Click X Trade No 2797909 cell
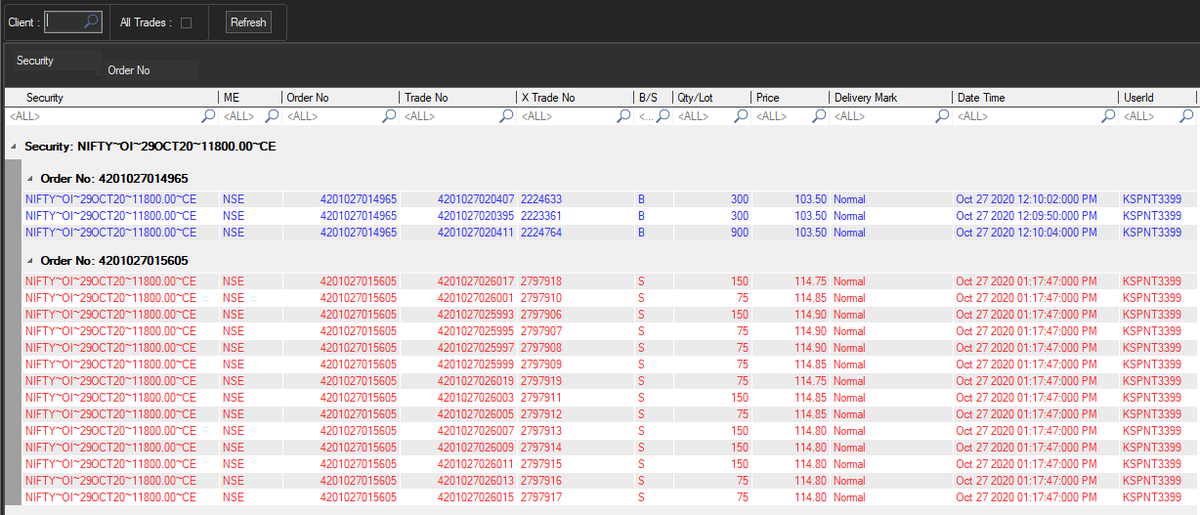 (575, 364)
